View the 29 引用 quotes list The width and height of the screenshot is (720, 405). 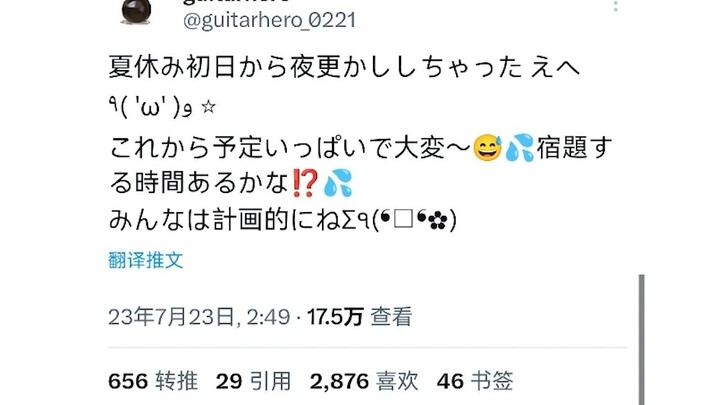tap(253, 381)
